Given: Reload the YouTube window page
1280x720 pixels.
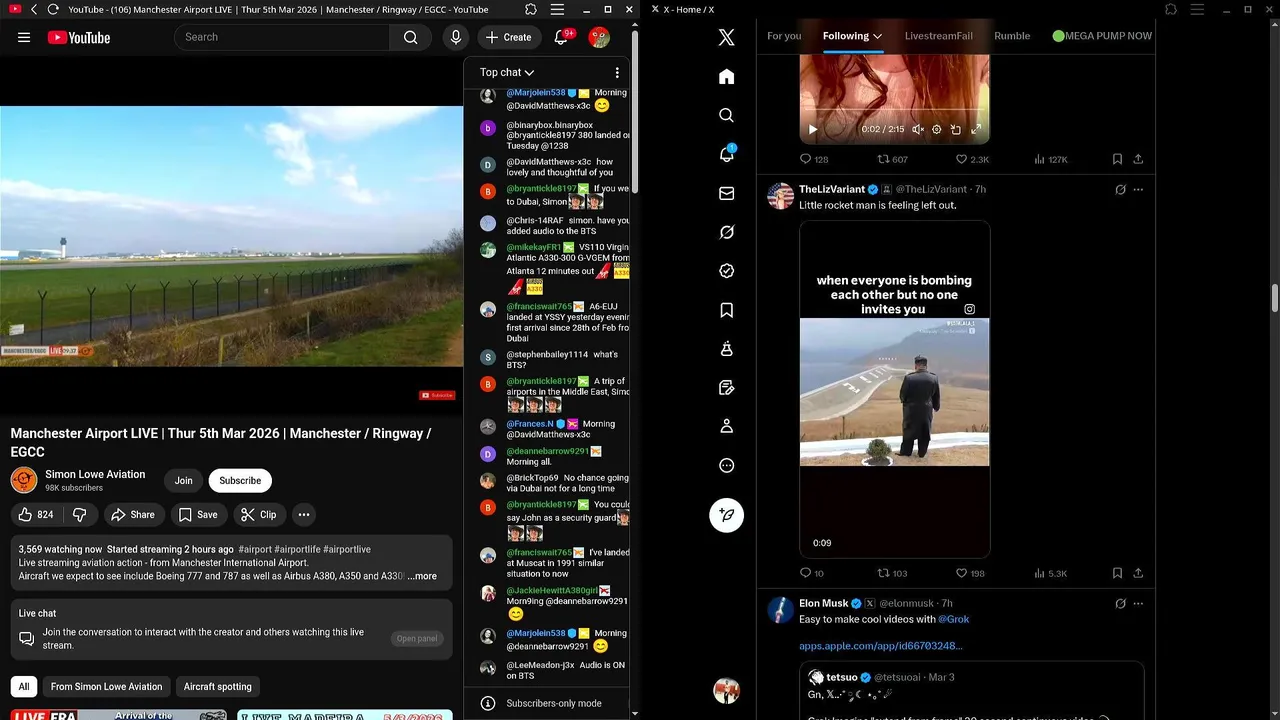Looking at the screenshot, I should click(x=53, y=9).
